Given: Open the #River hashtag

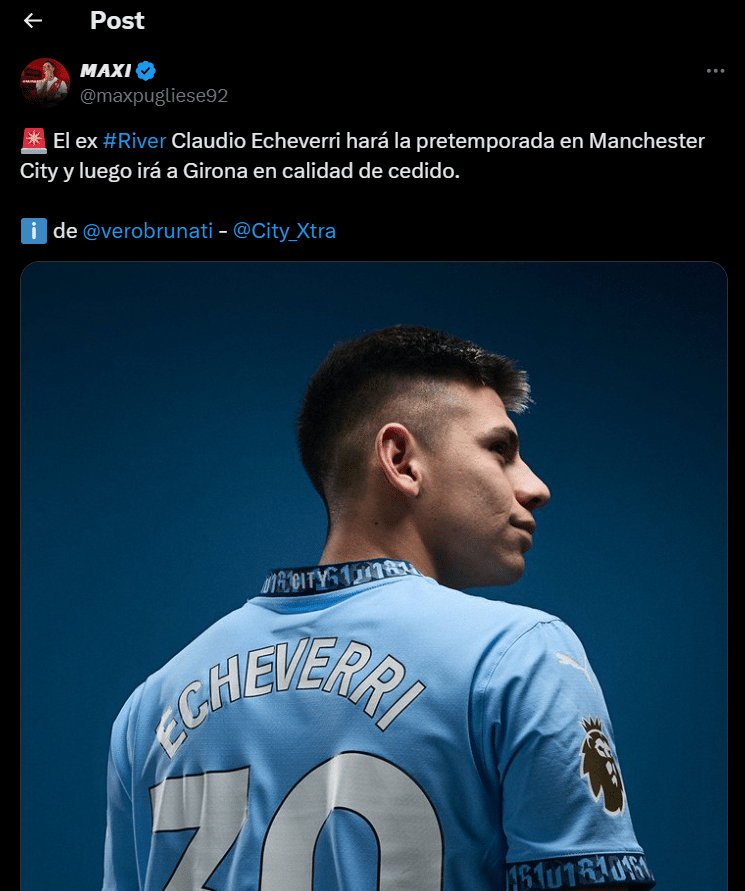Looking at the screenshot, I should click(135, 141).
